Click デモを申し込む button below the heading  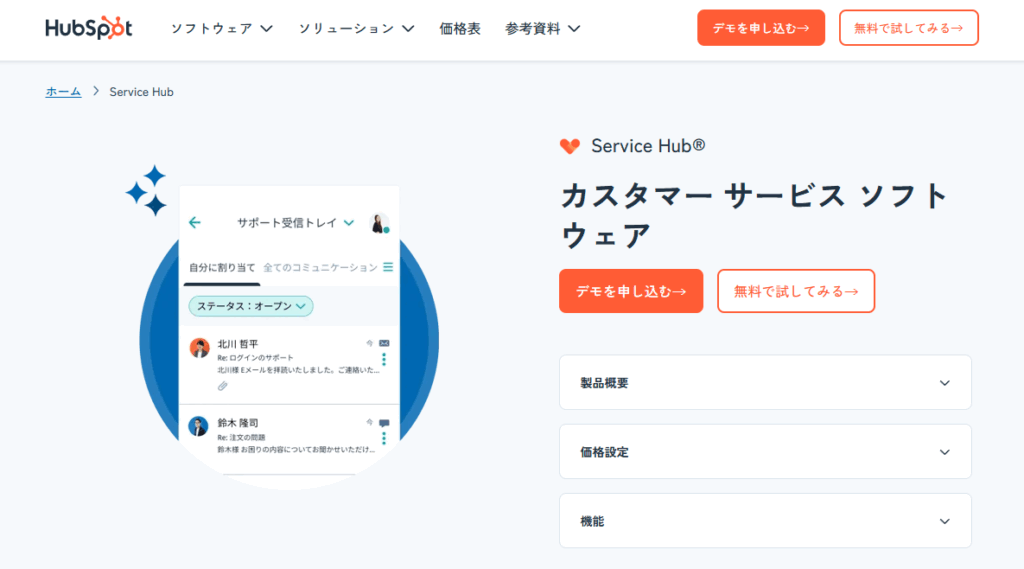(631, 291)
